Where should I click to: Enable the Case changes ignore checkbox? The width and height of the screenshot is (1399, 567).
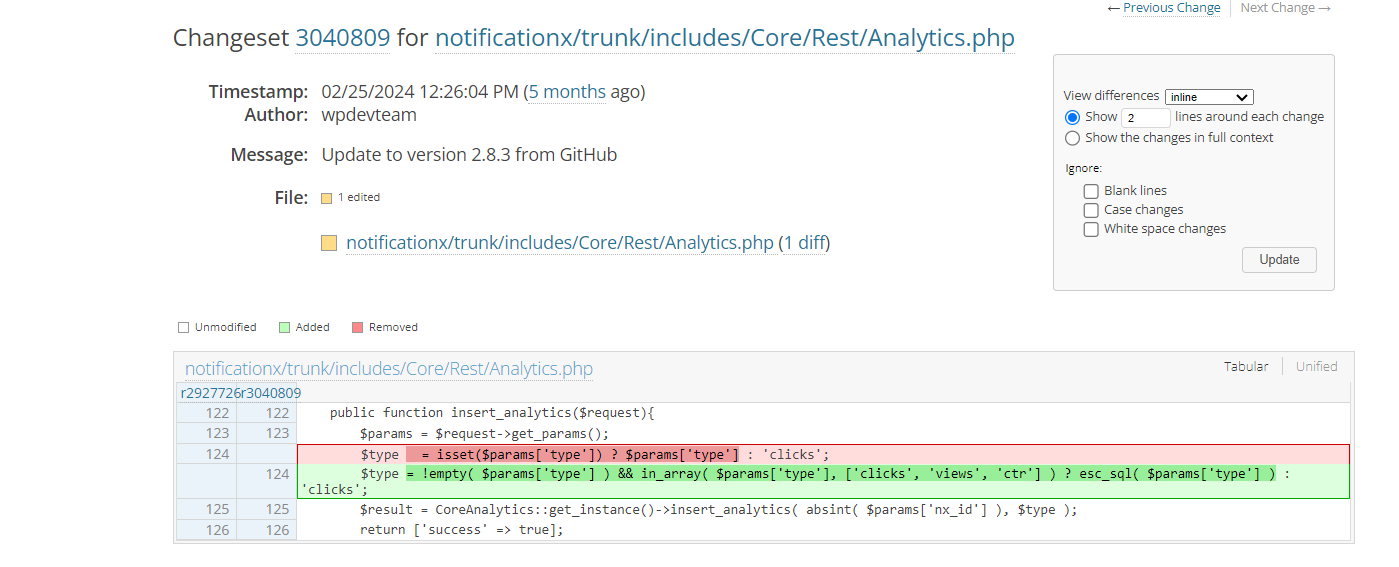pyautogui.click(x=1091, y=210)
